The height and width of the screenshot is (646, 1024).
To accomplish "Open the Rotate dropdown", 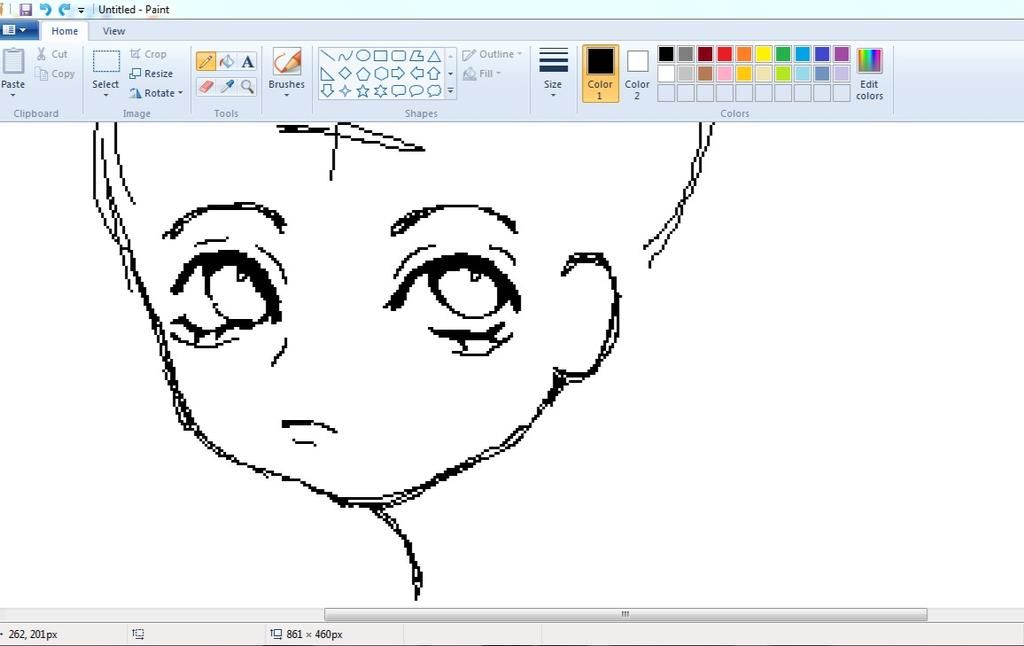I will coord(156,93).
